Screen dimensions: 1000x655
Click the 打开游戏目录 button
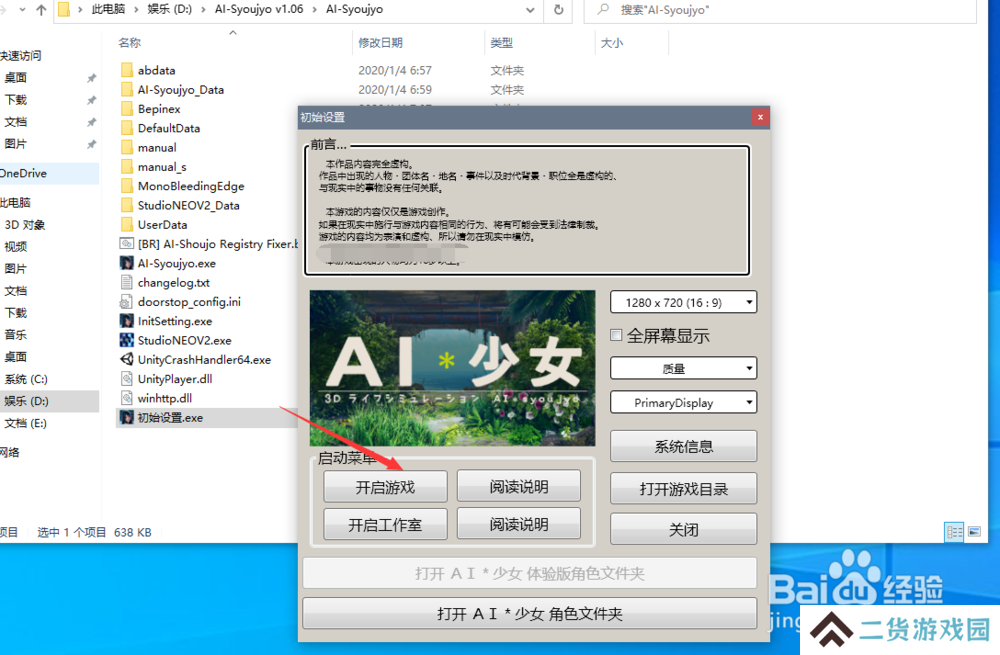tap(683, 489)
